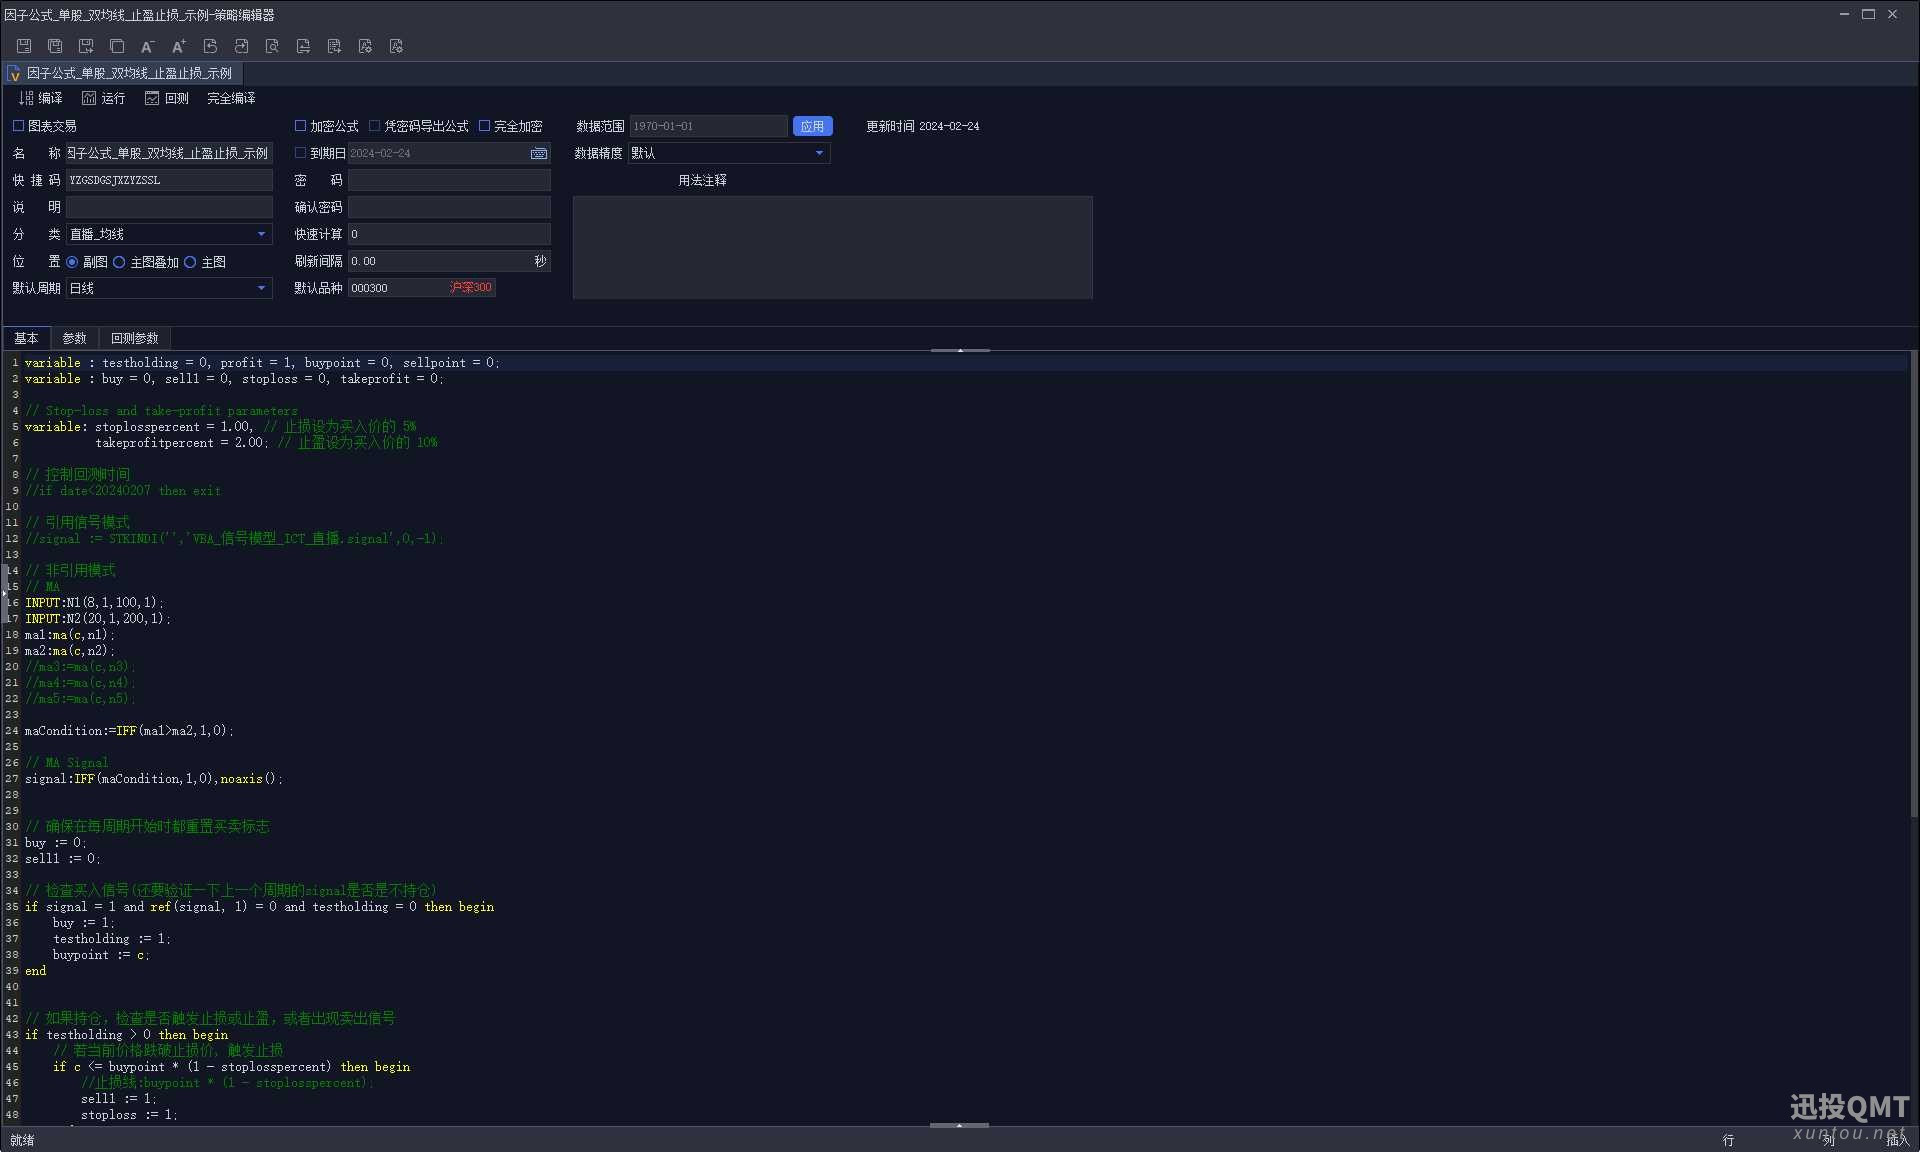The height and width of the screenshot is (1152, 1920).
Task: Open Find with the magnifier document icon
Action: point(272,46)
